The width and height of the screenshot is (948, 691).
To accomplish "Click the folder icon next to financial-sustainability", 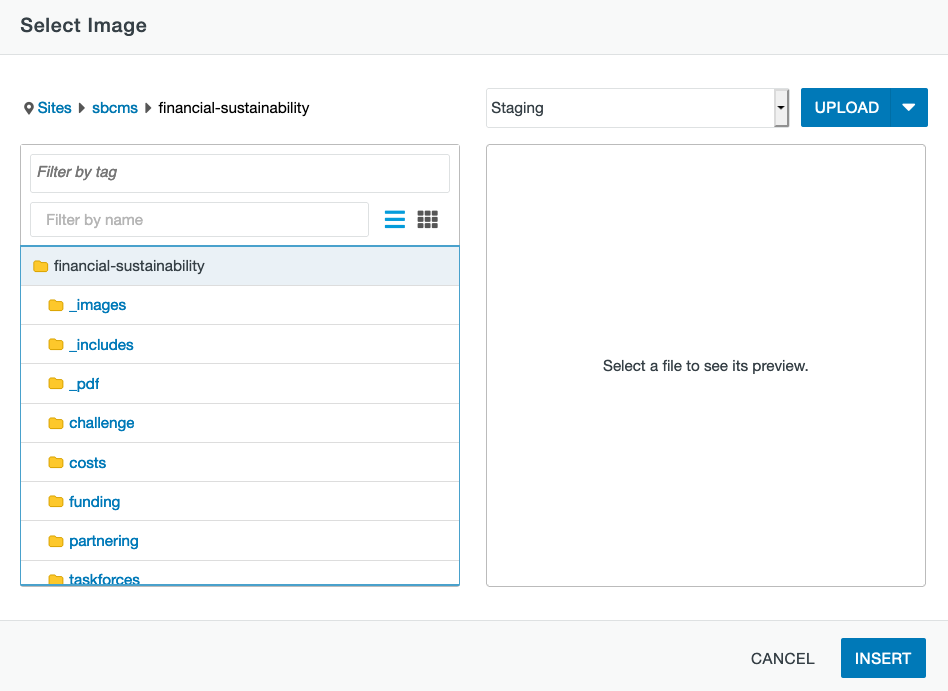I will 41,266.
